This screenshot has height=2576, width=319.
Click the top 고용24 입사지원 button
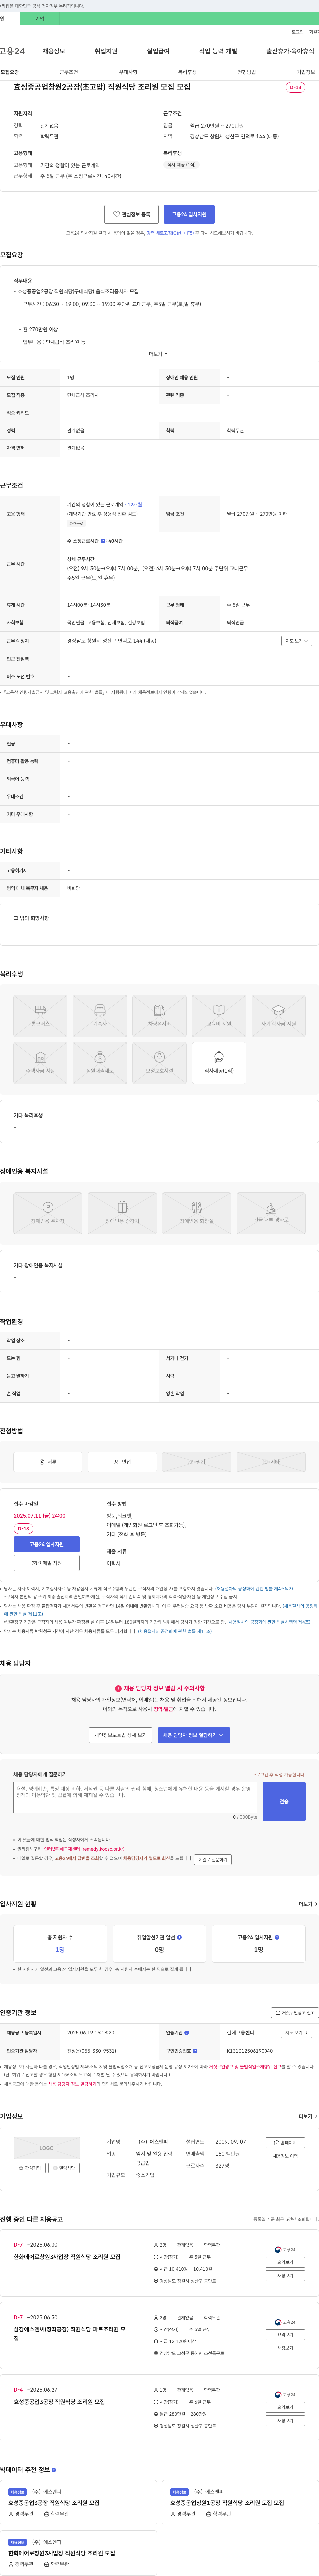(189, 214)
